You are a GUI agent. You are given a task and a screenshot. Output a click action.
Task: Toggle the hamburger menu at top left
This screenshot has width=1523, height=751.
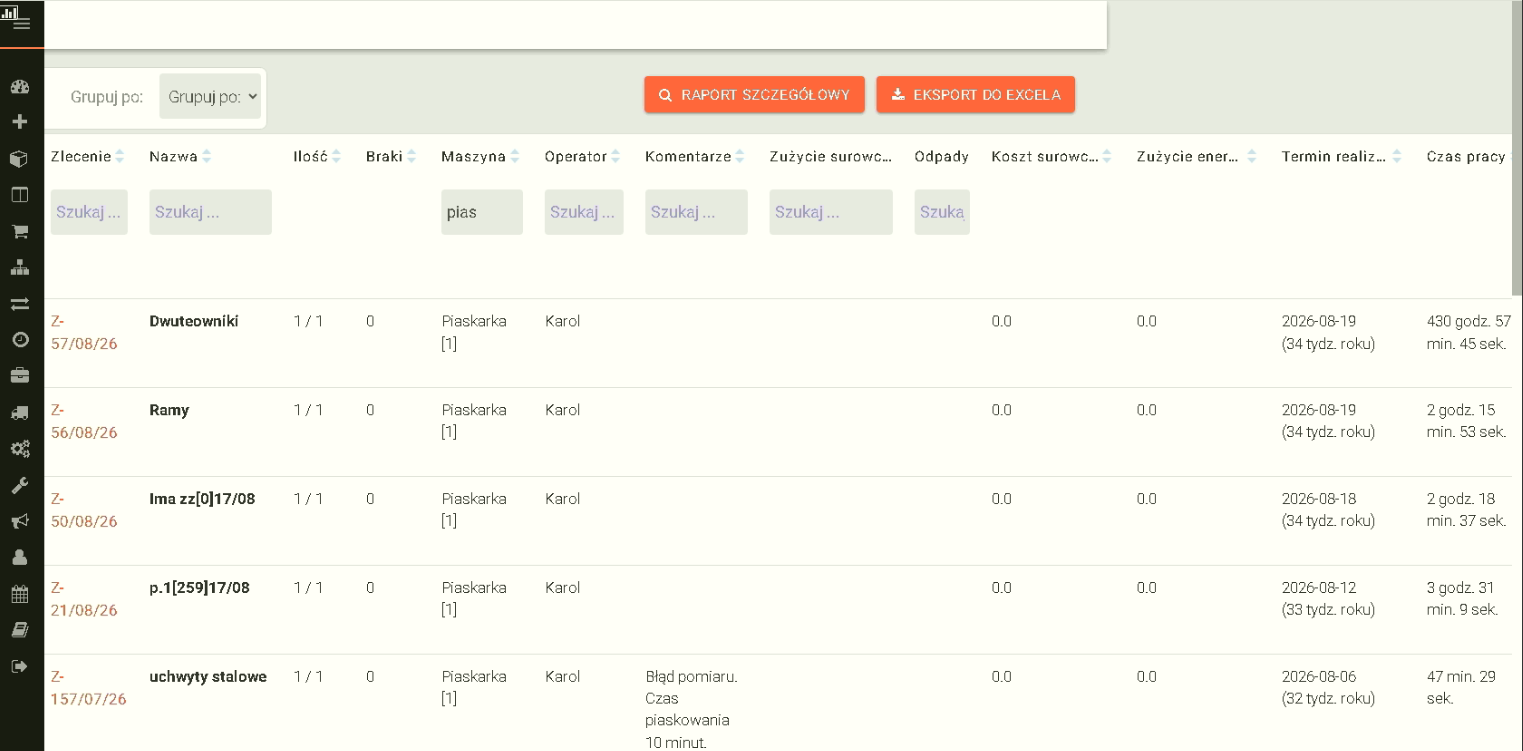(x=21, y=23)
